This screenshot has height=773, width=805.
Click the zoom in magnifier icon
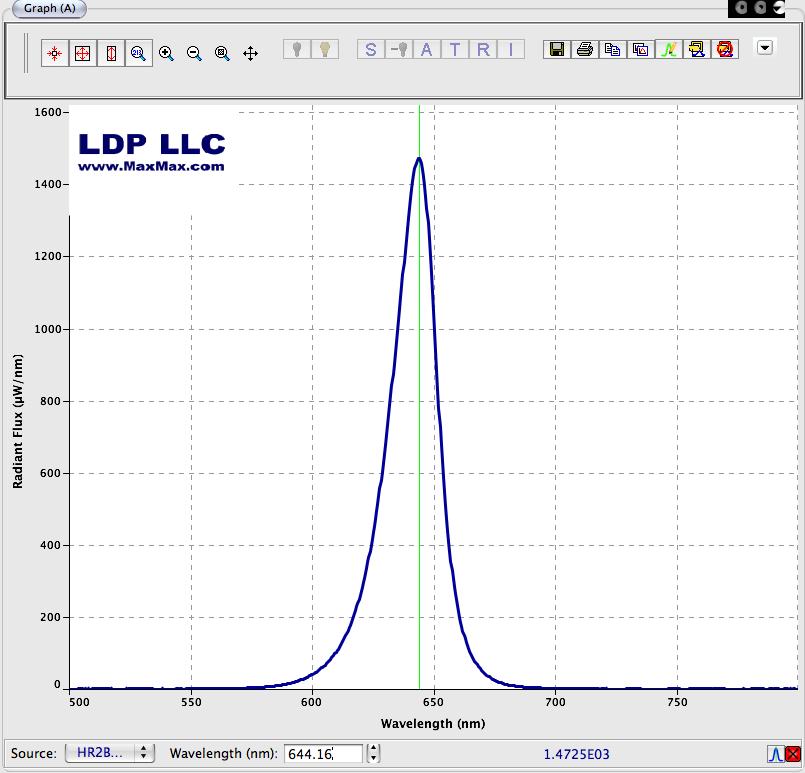[x=166, y=53]
